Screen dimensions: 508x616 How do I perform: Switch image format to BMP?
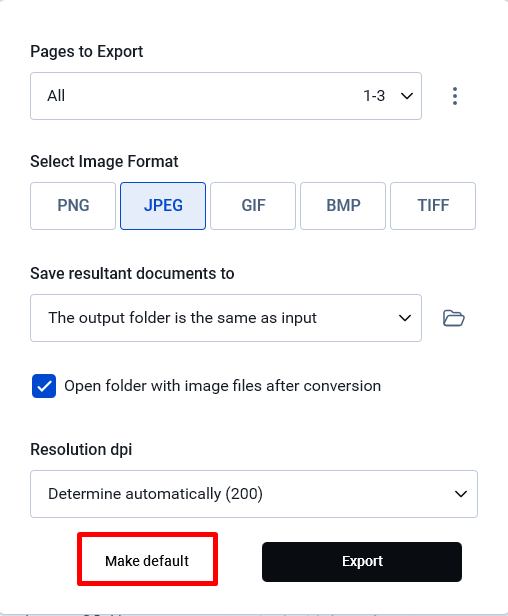click(x=343, y=206)
